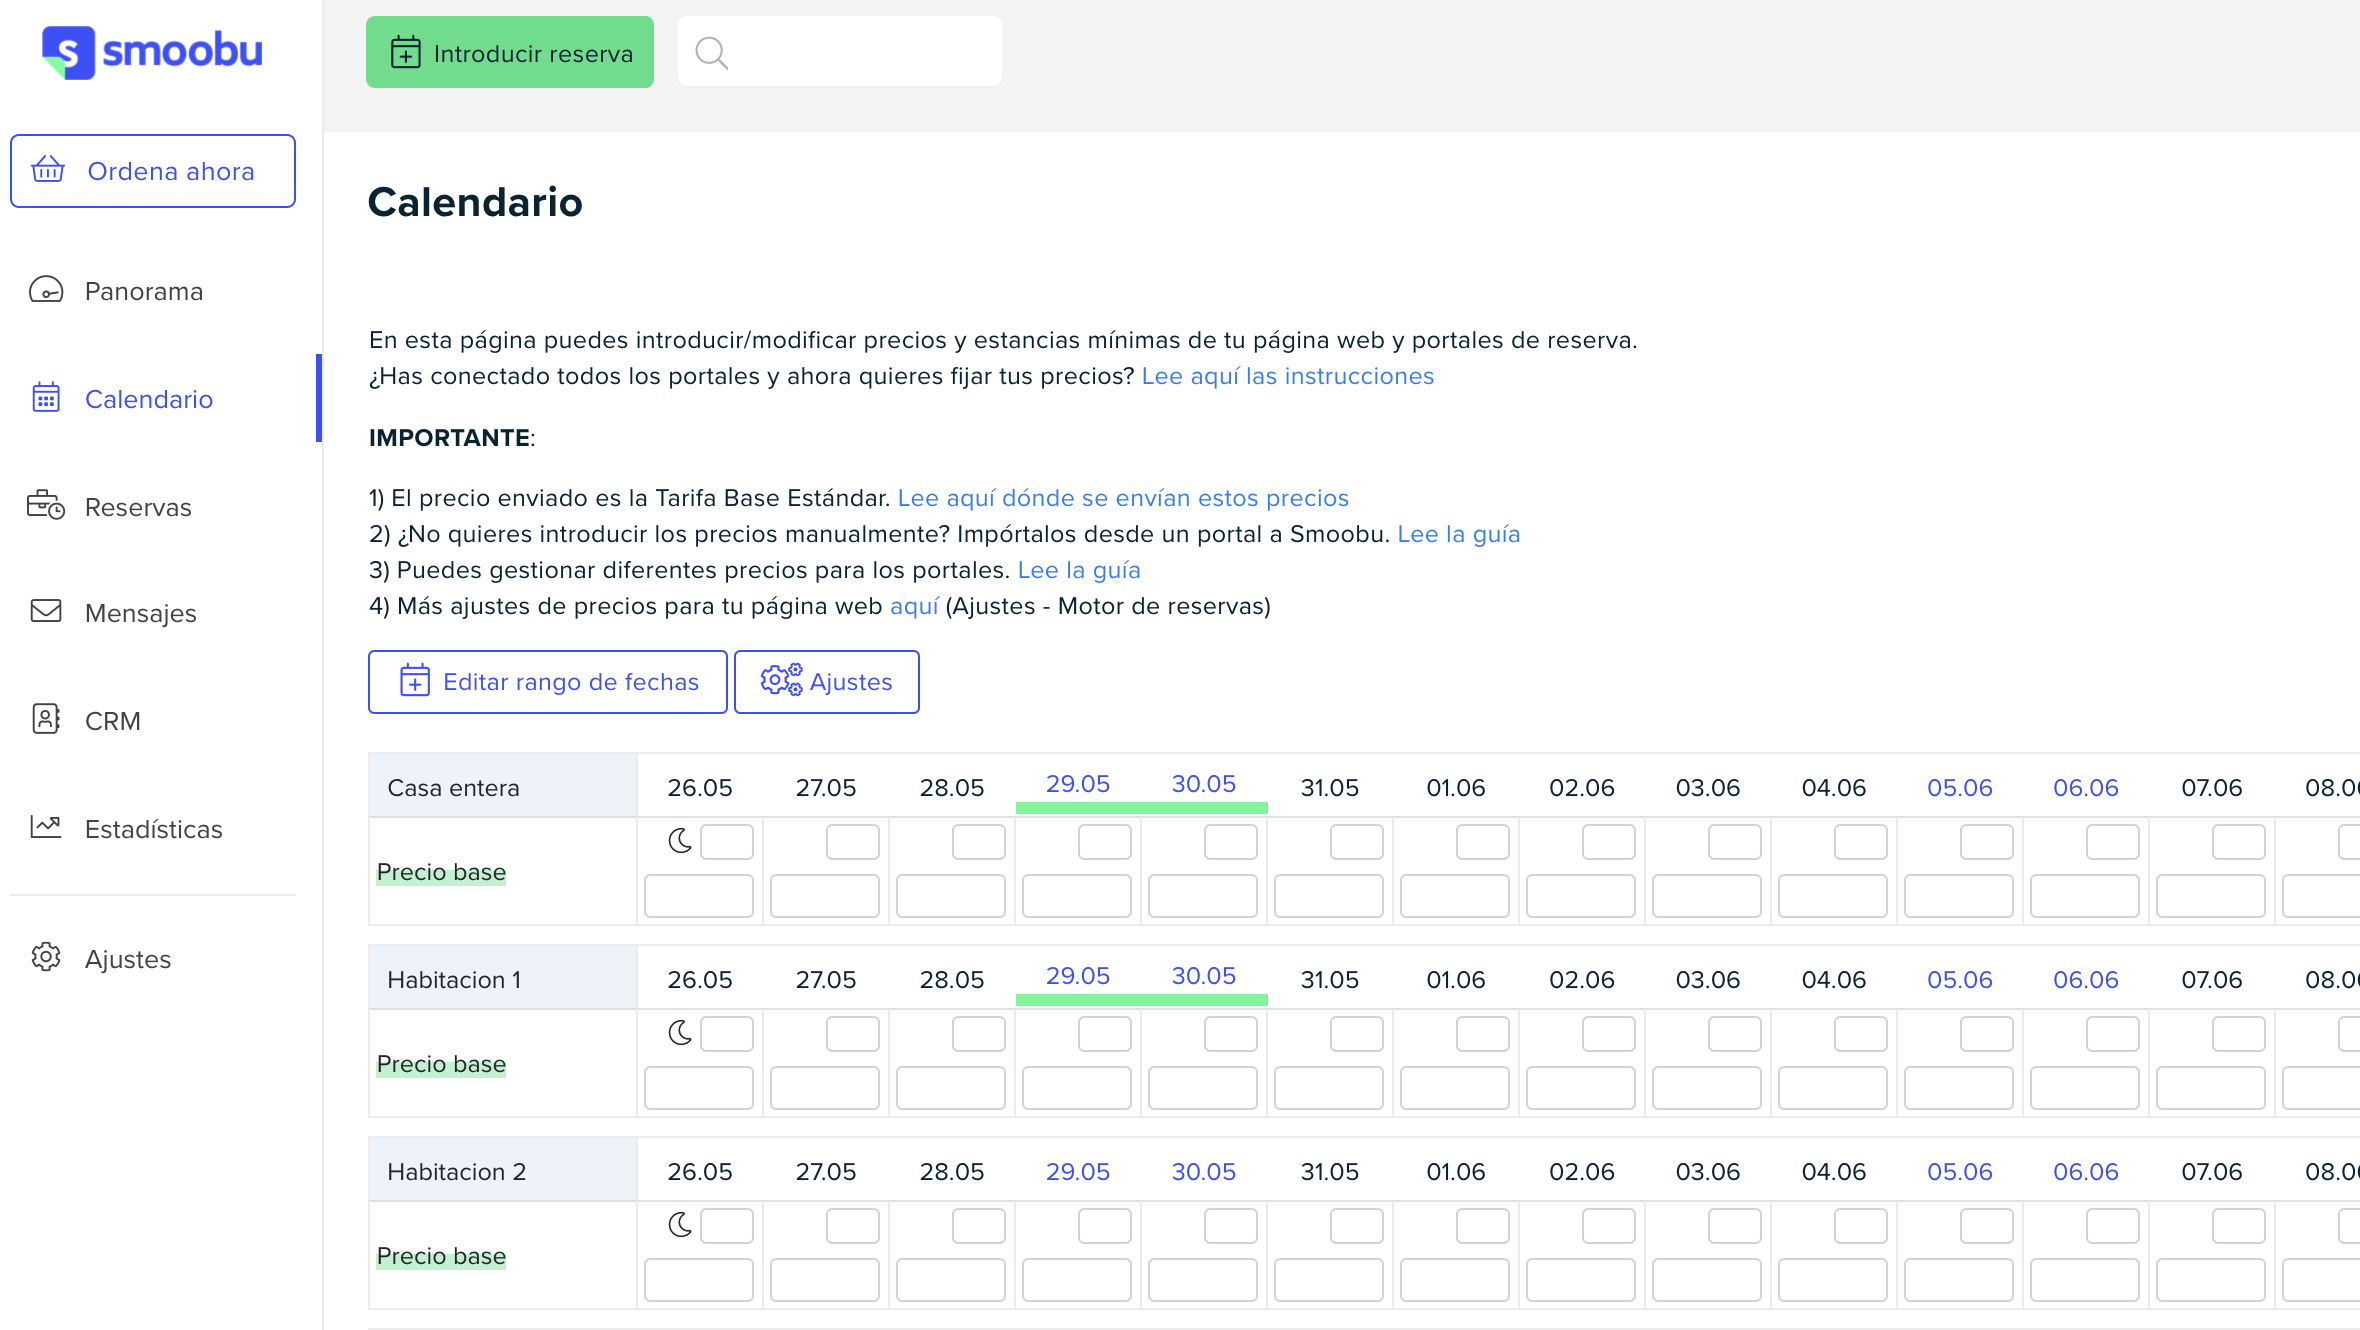Click the 29.05 date header in Habitacion 2

point(1077,1171)
